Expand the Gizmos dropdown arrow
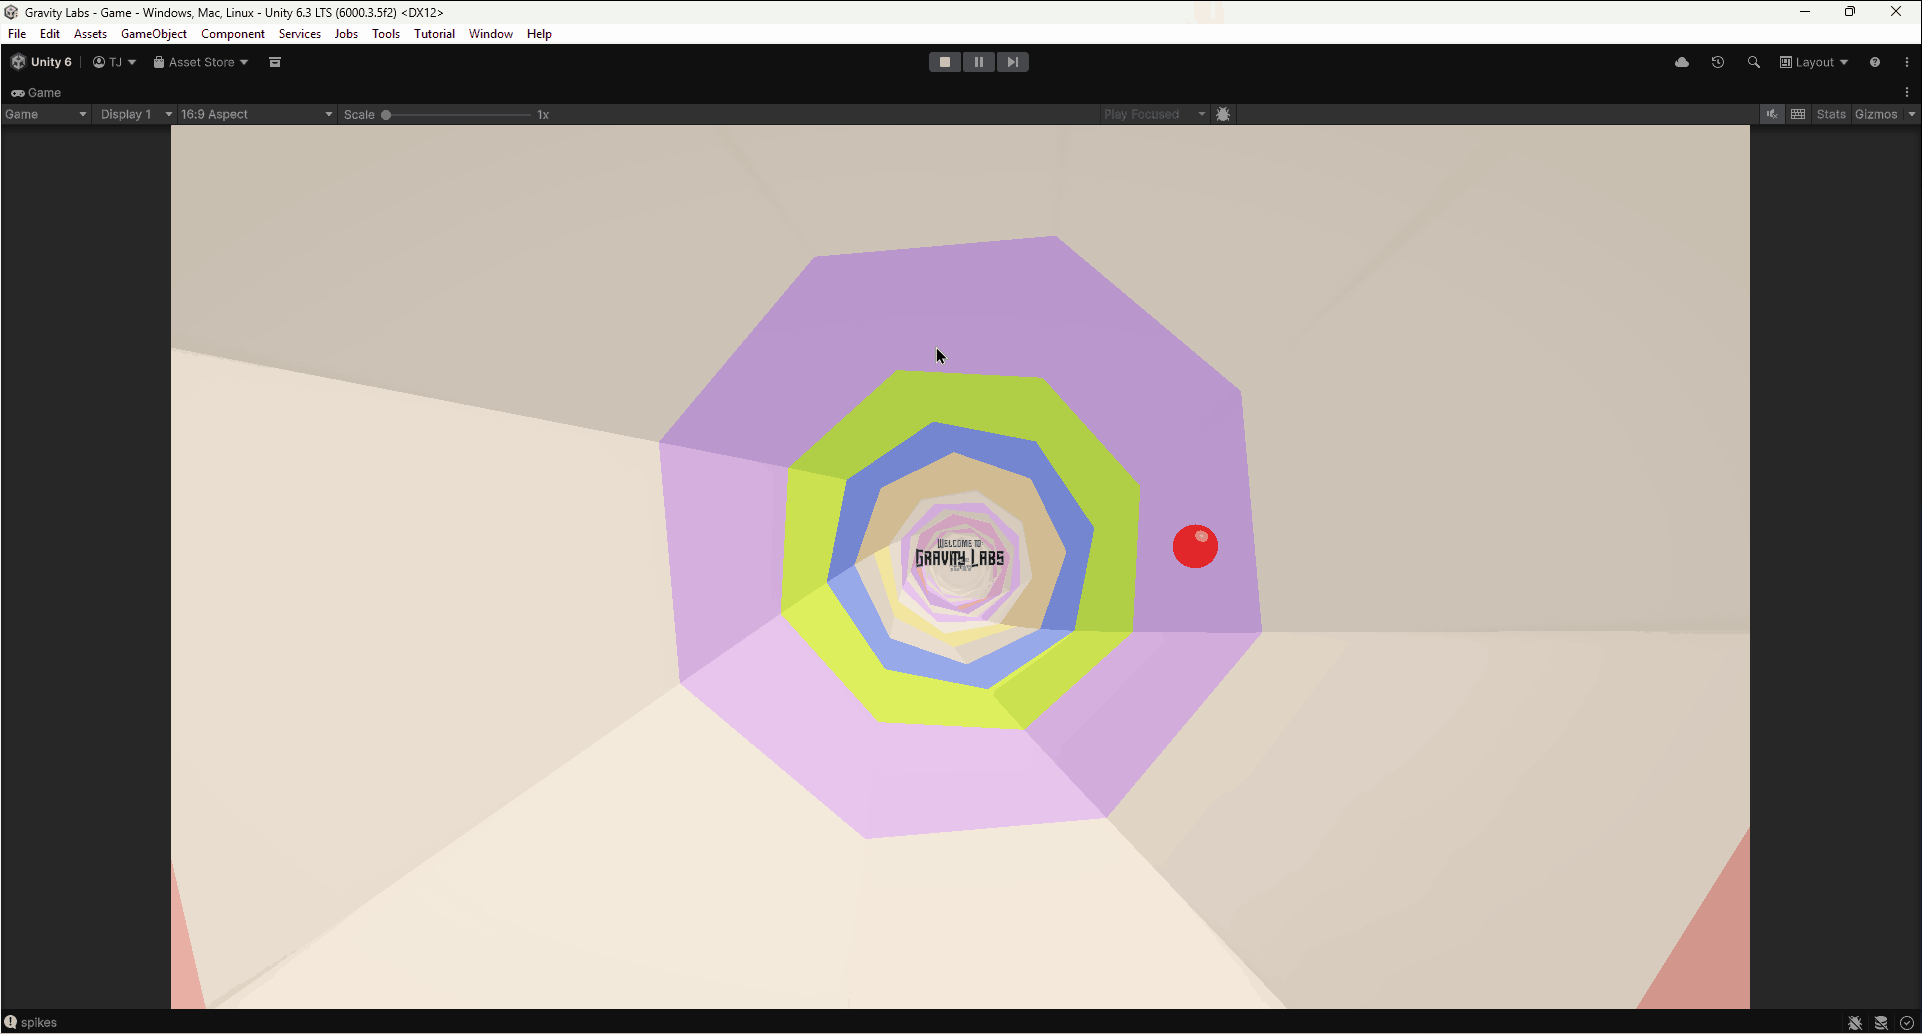The height and width of the screenshot is (1034, 1922). click(1912, 114)
